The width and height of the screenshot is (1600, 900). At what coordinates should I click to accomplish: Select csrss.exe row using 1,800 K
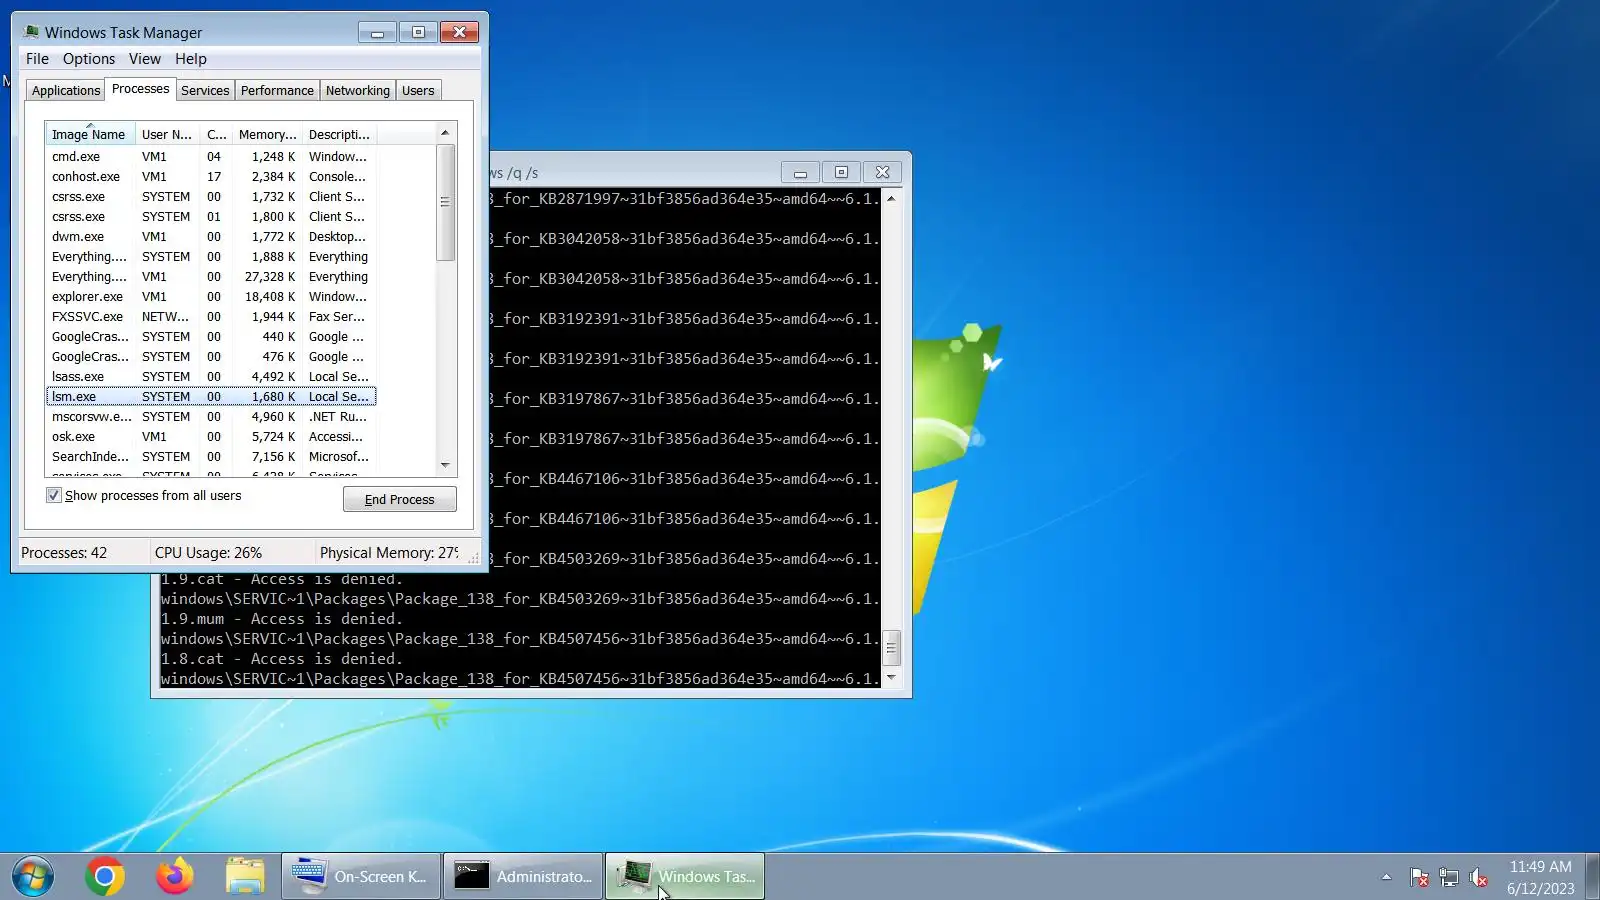pos(211,217)
